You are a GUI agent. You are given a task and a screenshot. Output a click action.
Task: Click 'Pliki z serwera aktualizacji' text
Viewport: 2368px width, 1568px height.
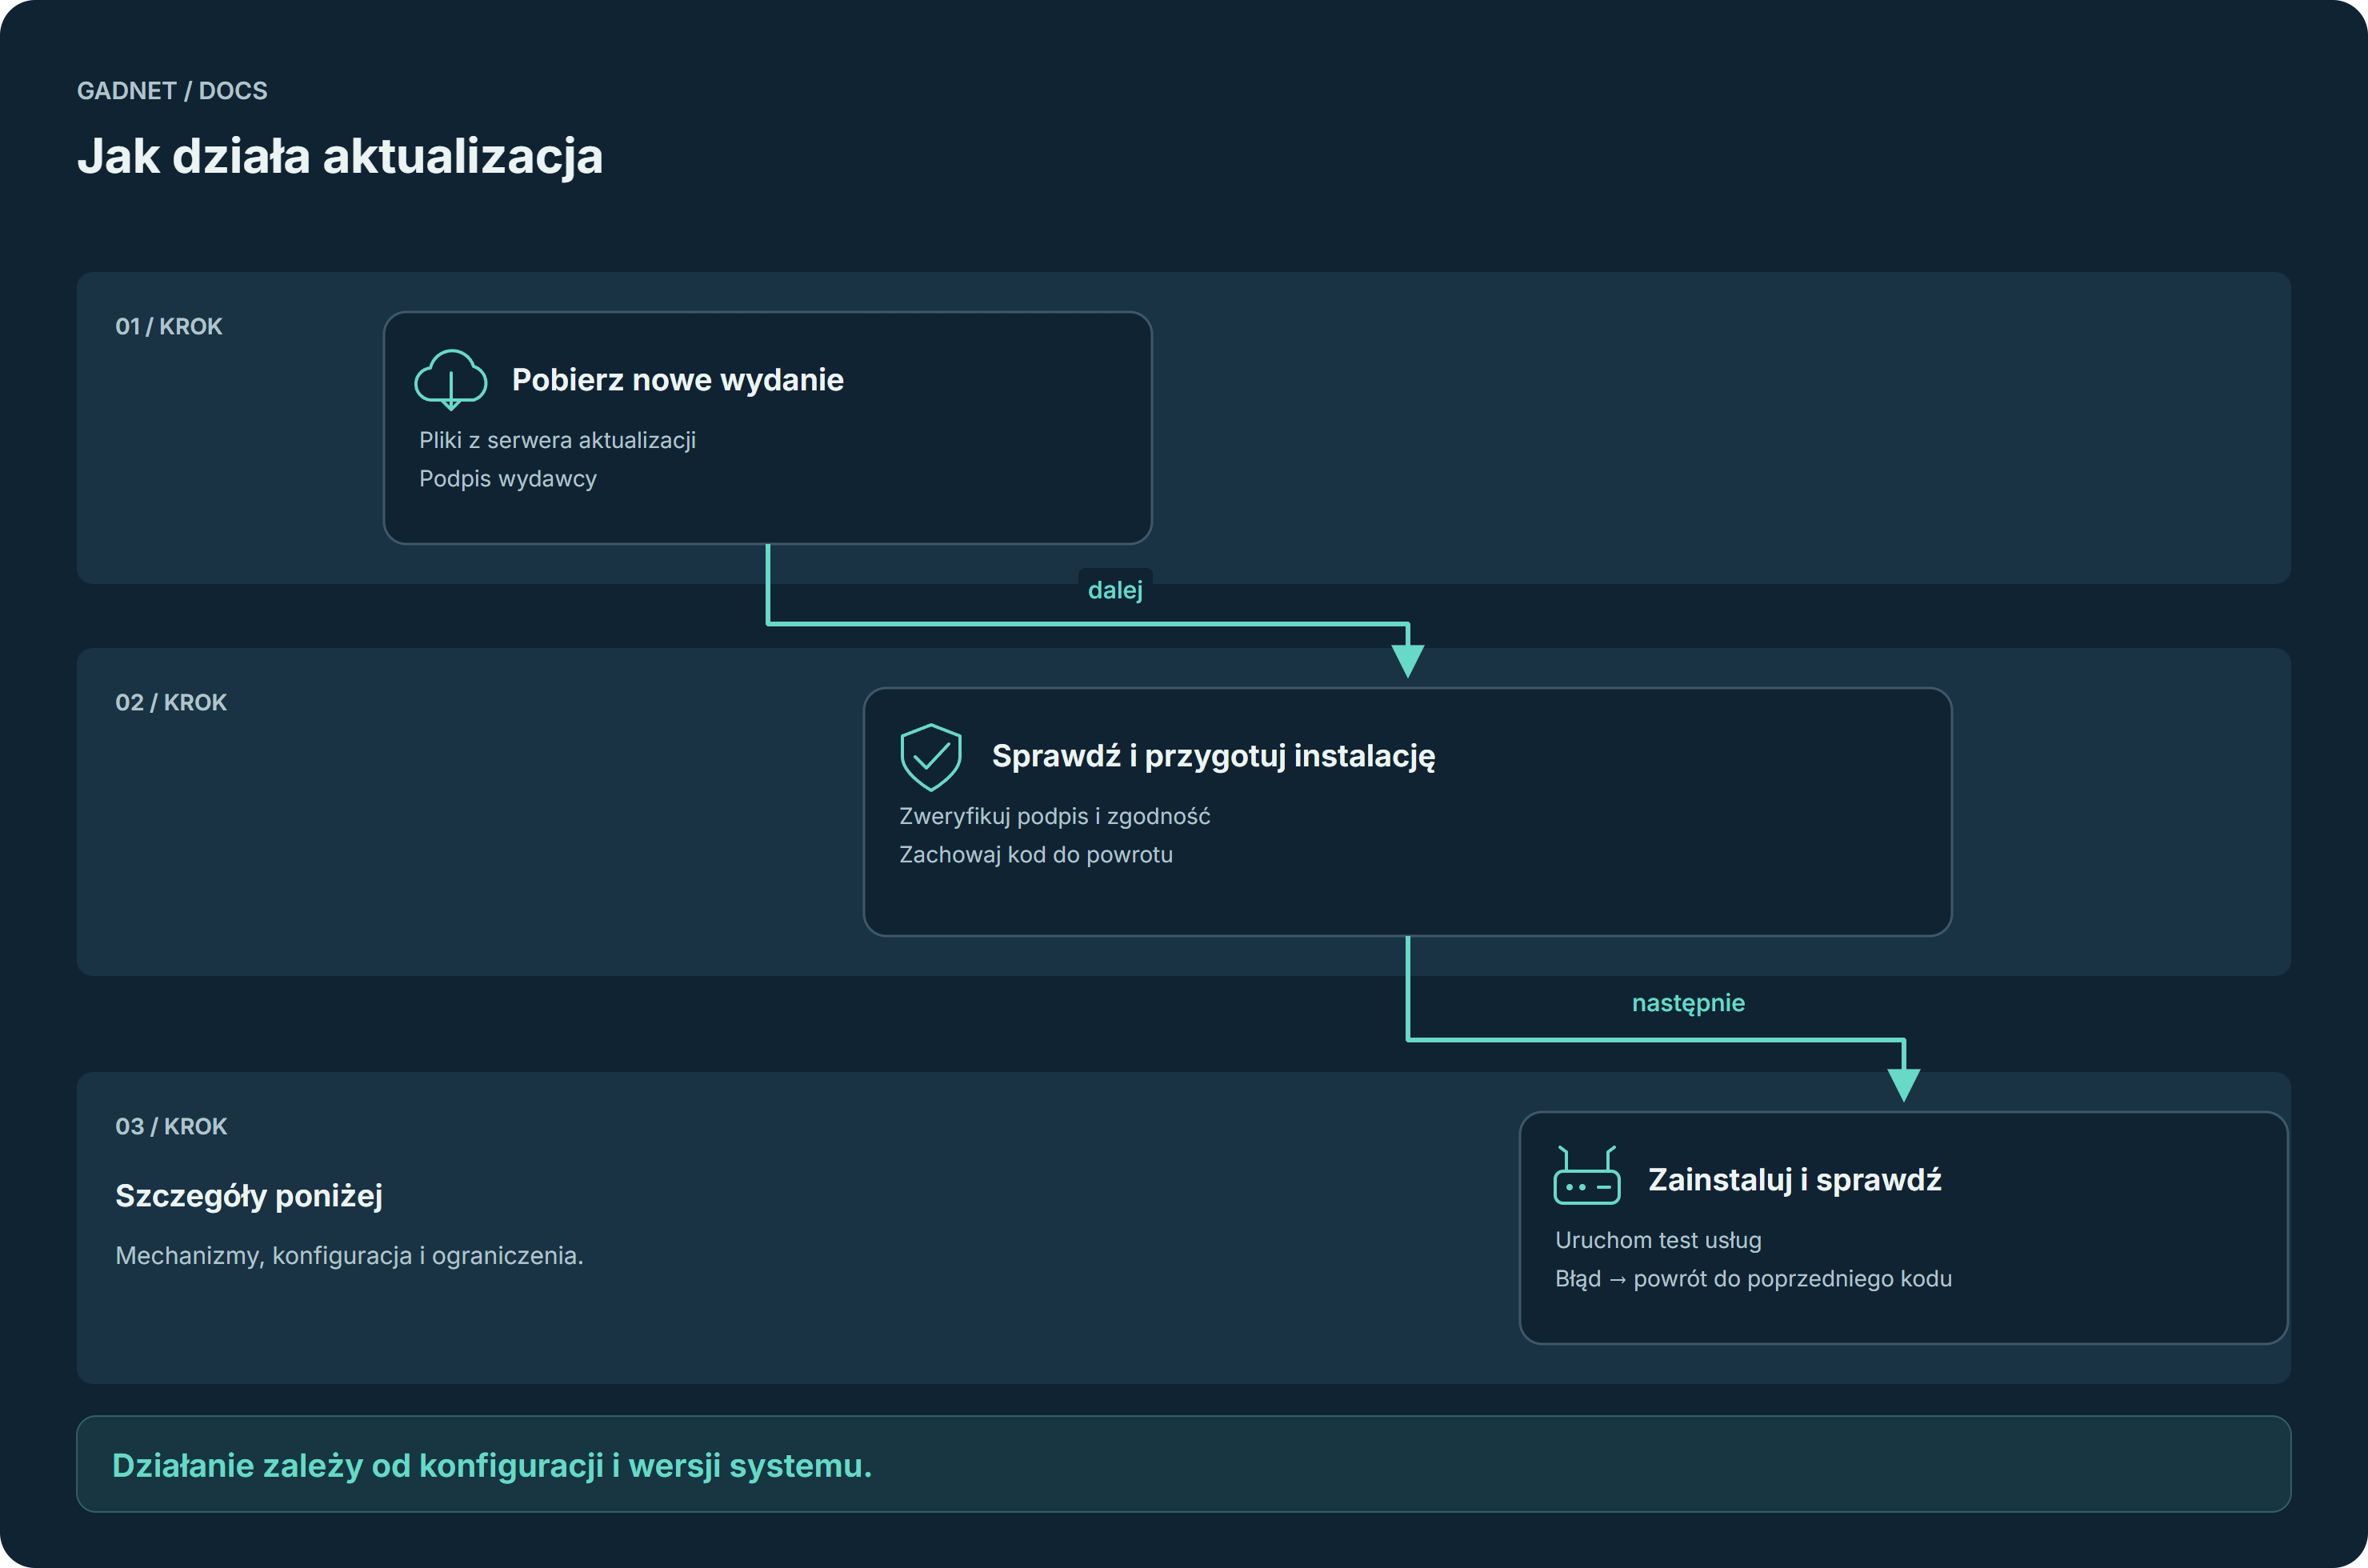click(557, 440)
